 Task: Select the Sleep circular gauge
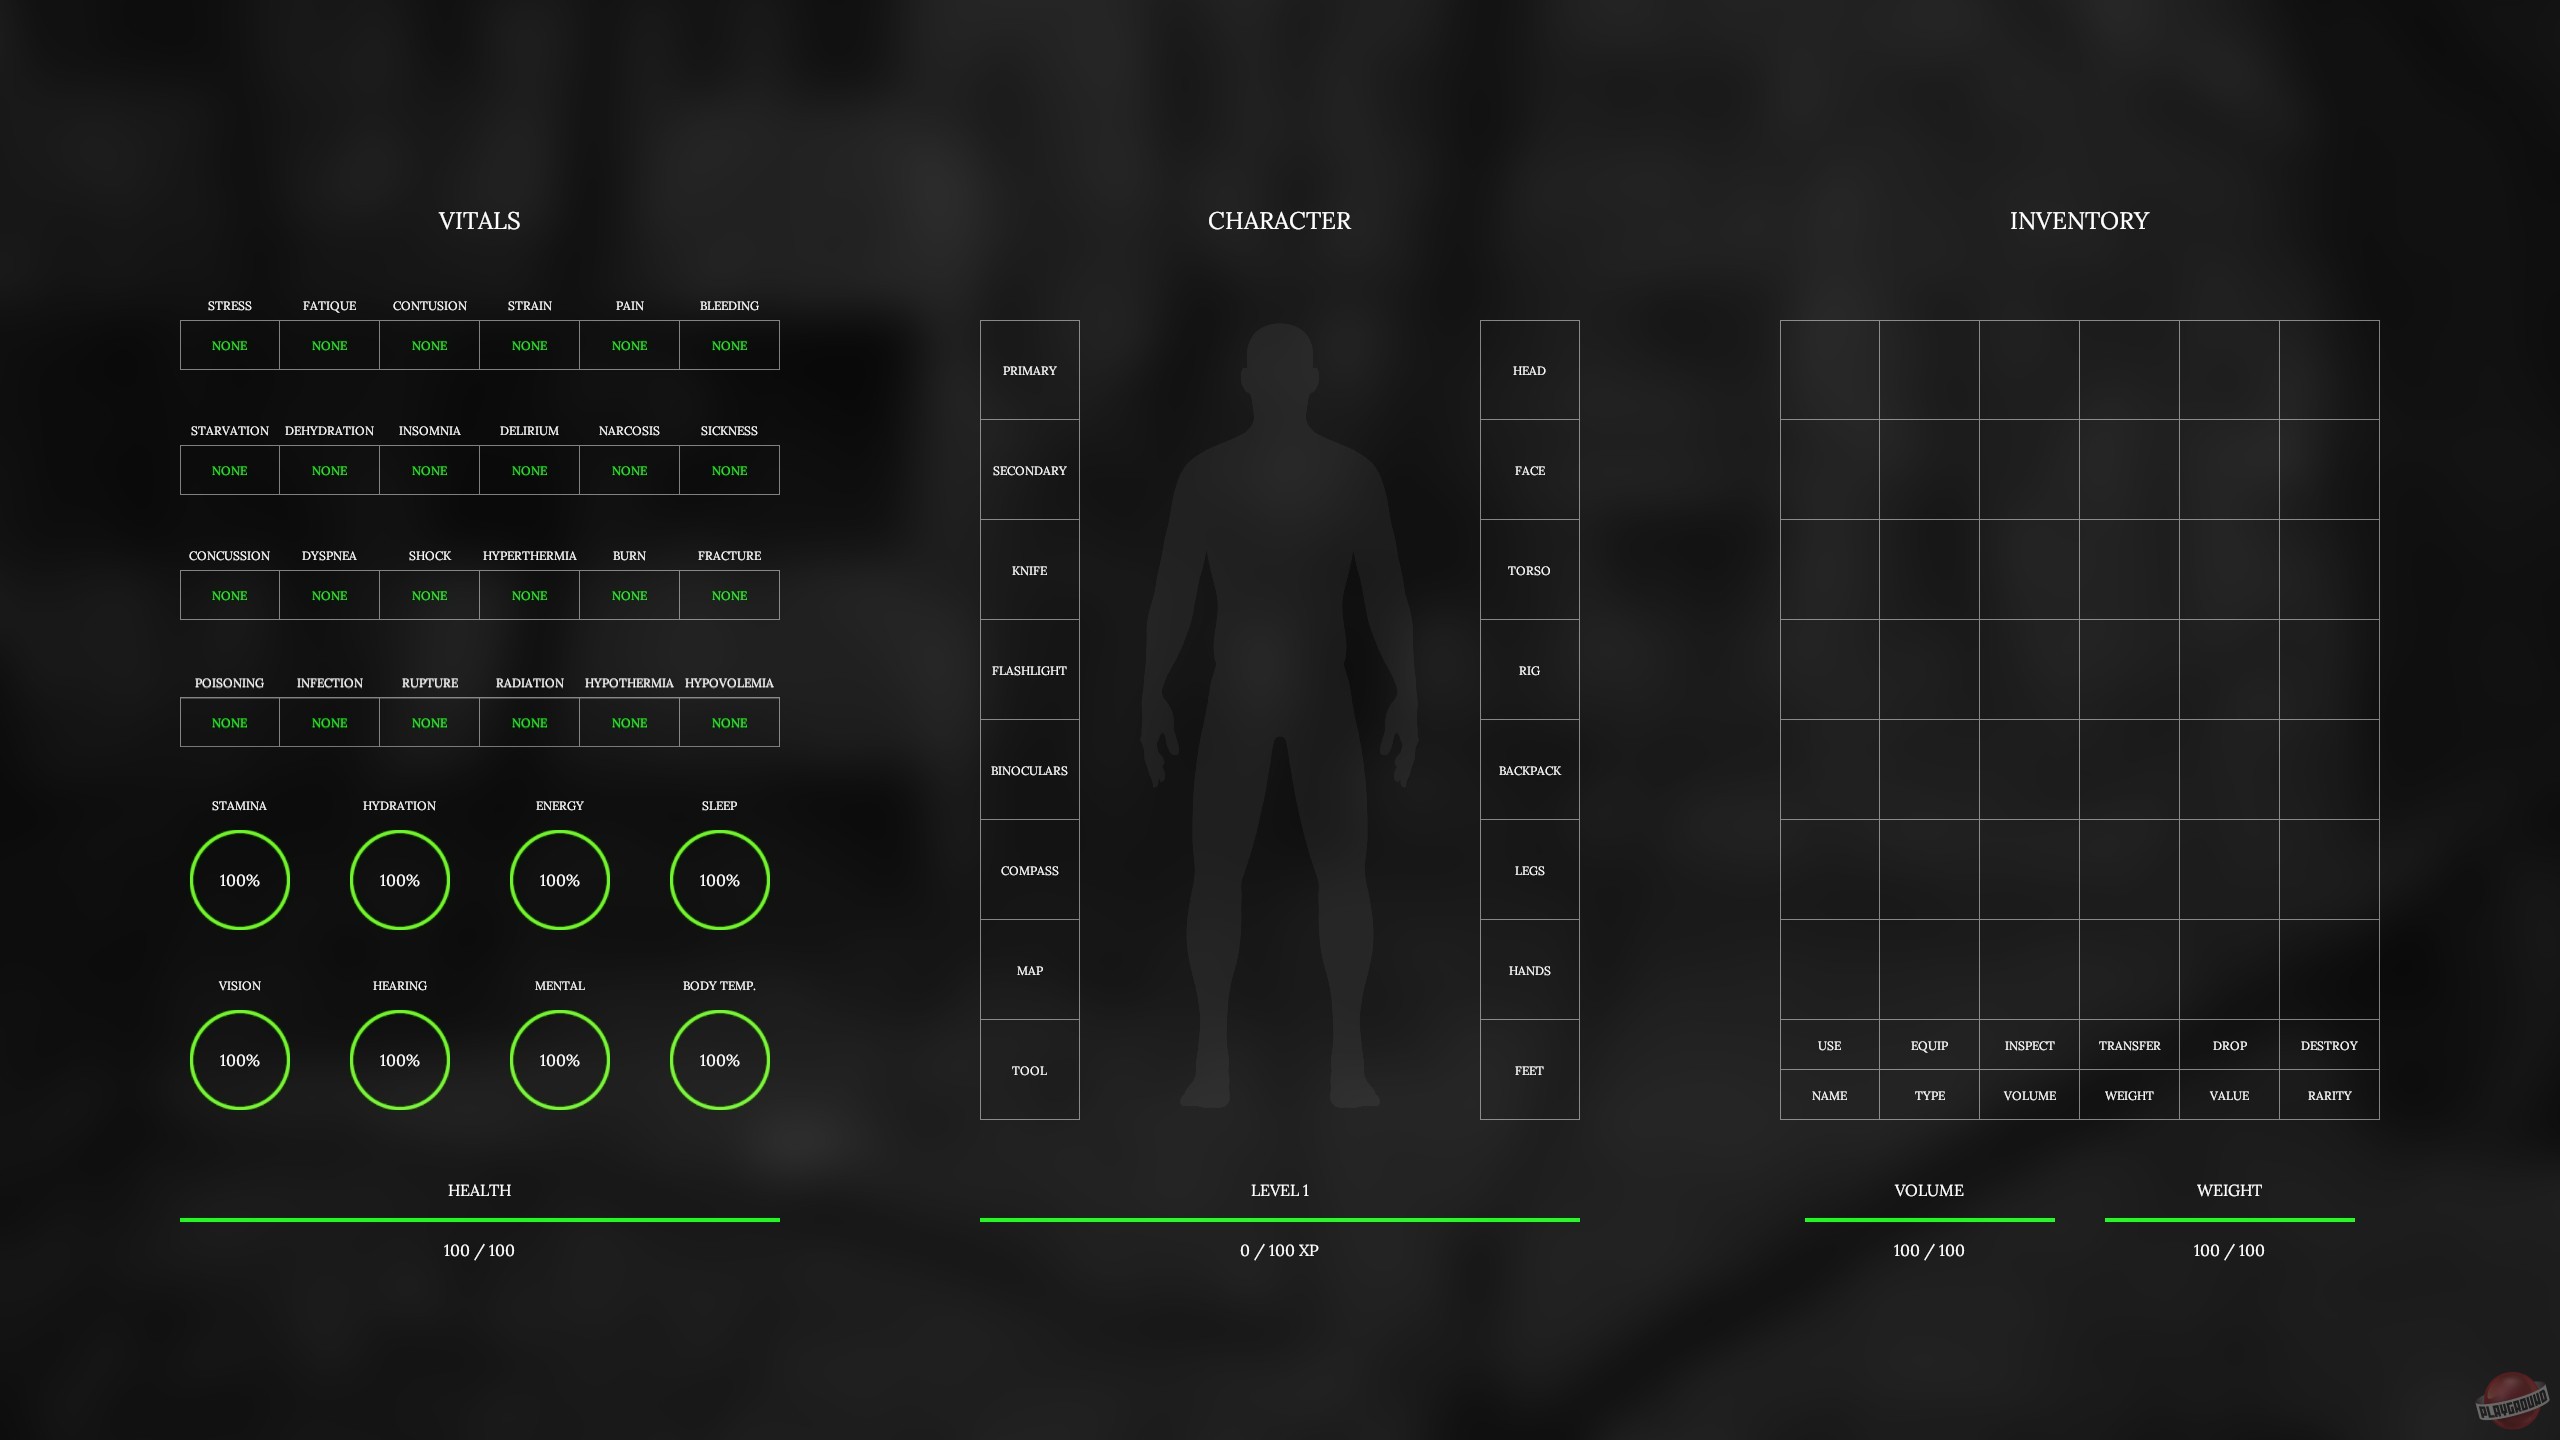coord(719,880)
